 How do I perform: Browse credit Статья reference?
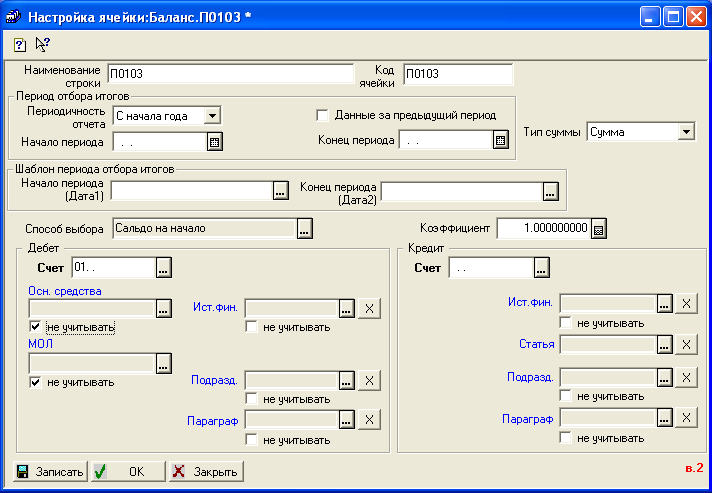[x=664, y=345]
